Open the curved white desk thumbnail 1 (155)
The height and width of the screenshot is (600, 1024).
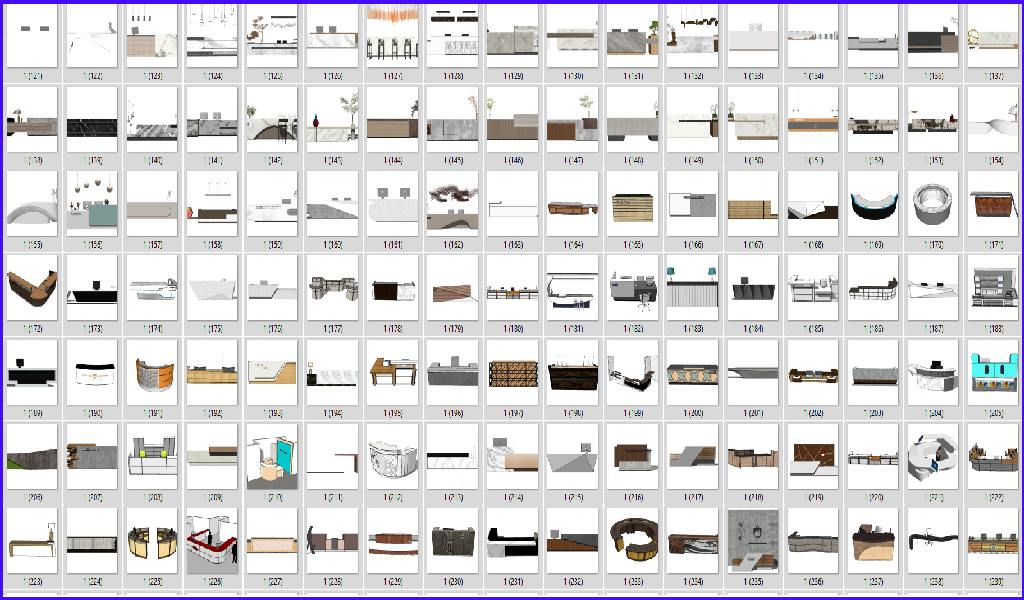pyautogui.click(x=31, y=204)
